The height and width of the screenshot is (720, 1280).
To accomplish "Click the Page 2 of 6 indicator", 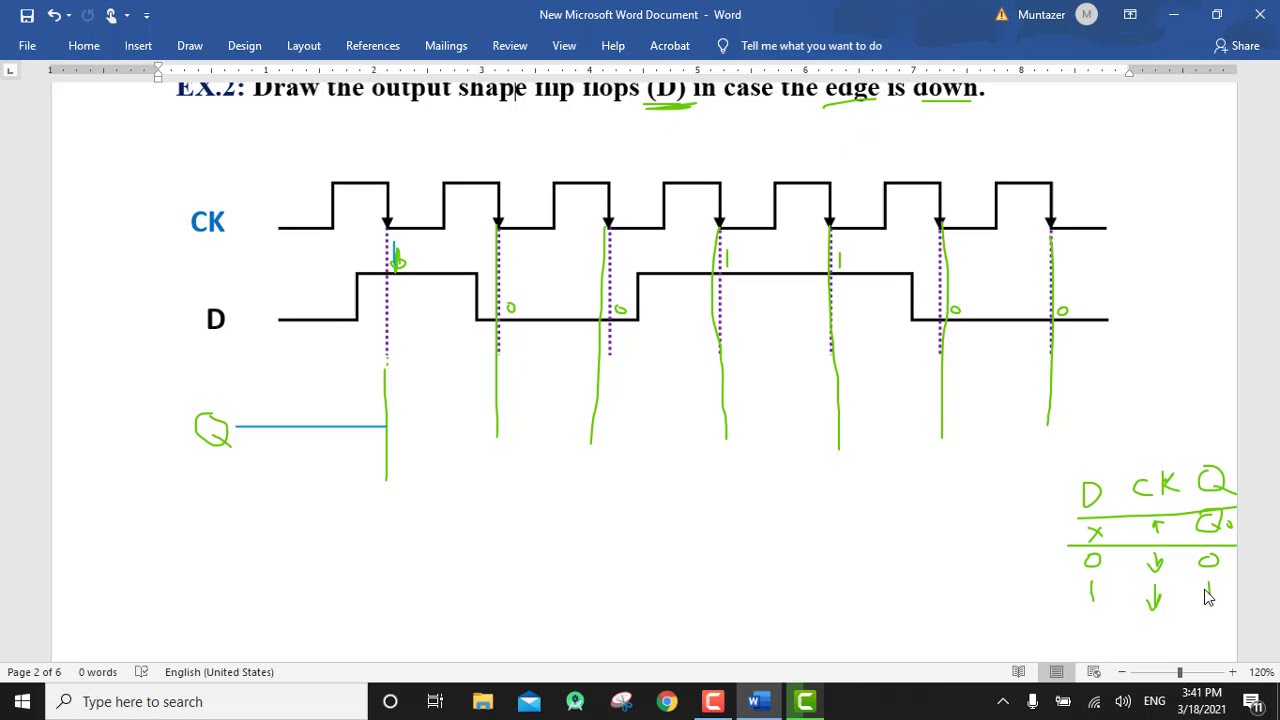I will pos(34,672).
